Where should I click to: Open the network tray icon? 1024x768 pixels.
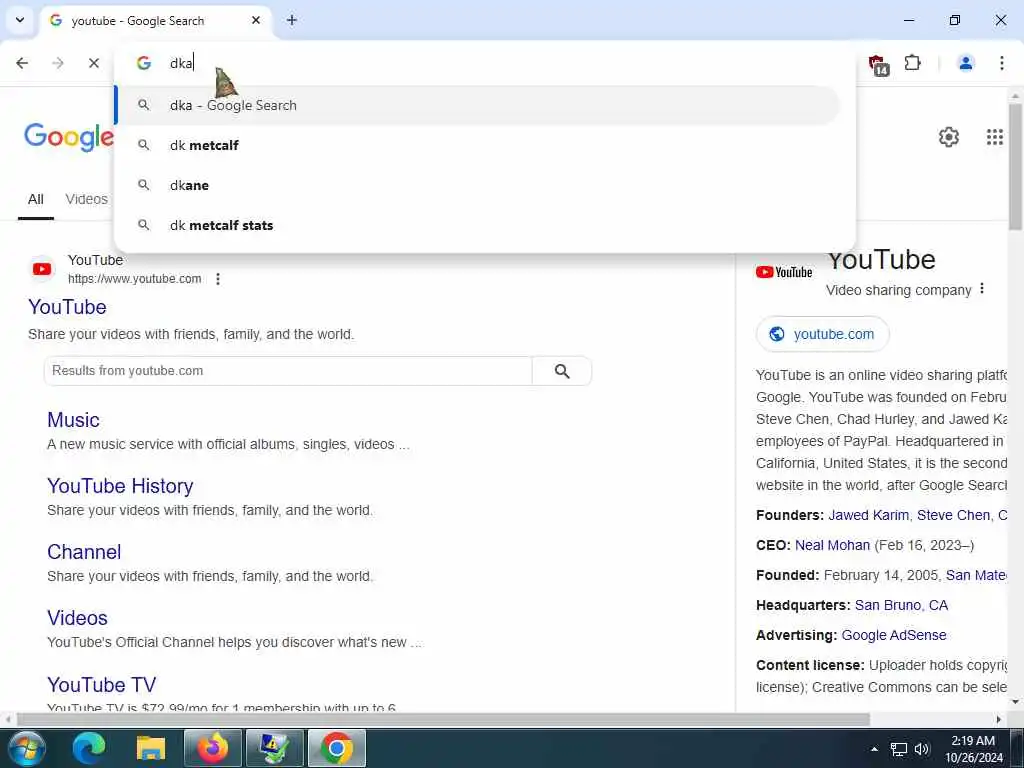click(x=899, y=749)
